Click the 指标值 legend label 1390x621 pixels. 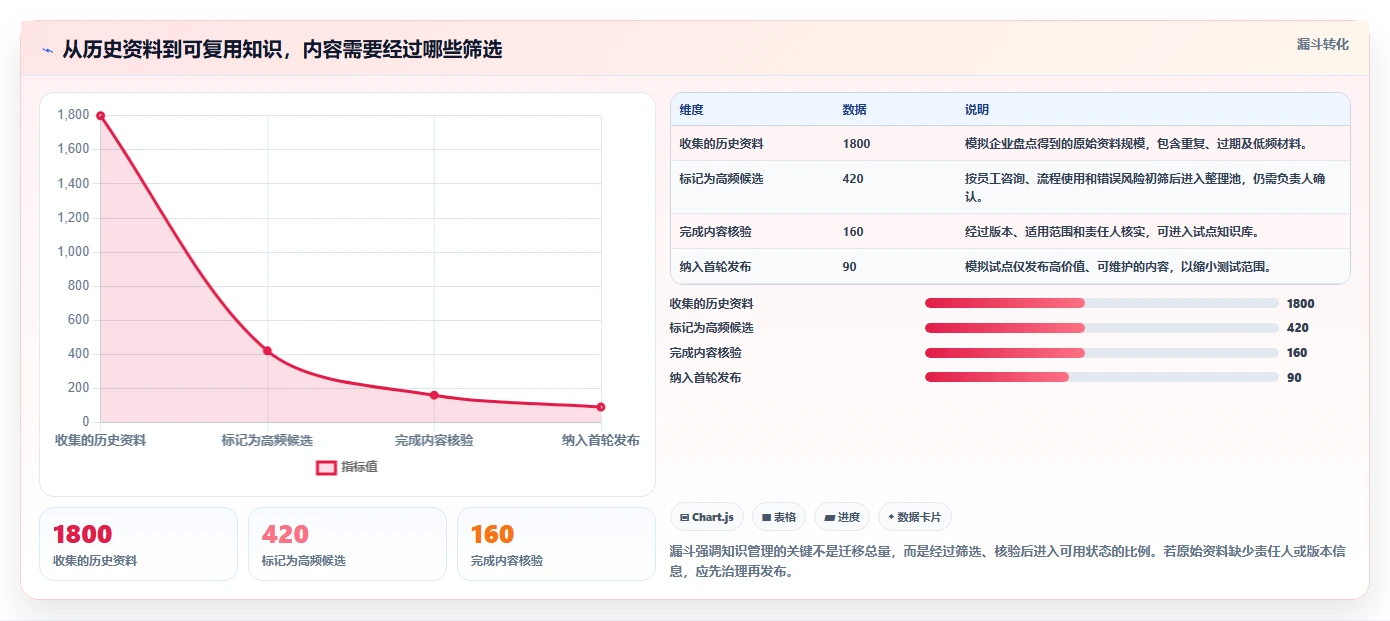(359, 467)
